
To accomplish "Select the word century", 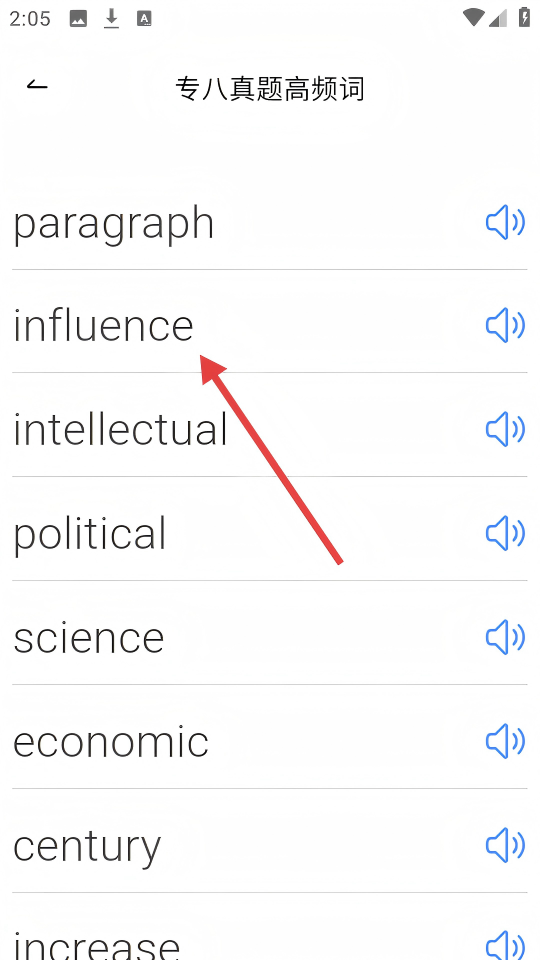I will tap(87, 849).
